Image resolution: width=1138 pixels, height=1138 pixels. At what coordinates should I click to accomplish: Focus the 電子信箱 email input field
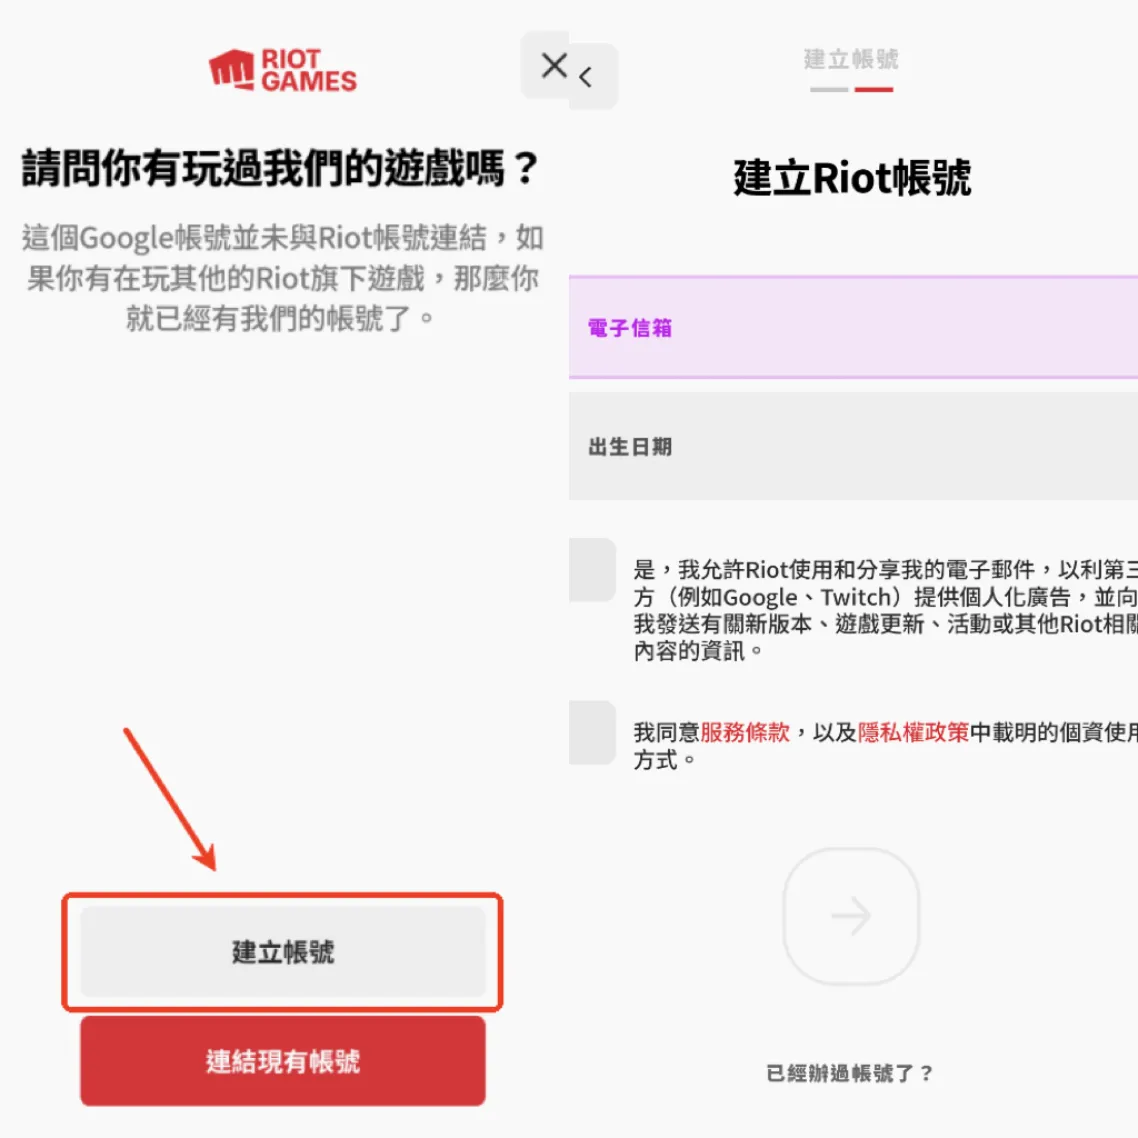pyautogui.click(x=854, y=327)
